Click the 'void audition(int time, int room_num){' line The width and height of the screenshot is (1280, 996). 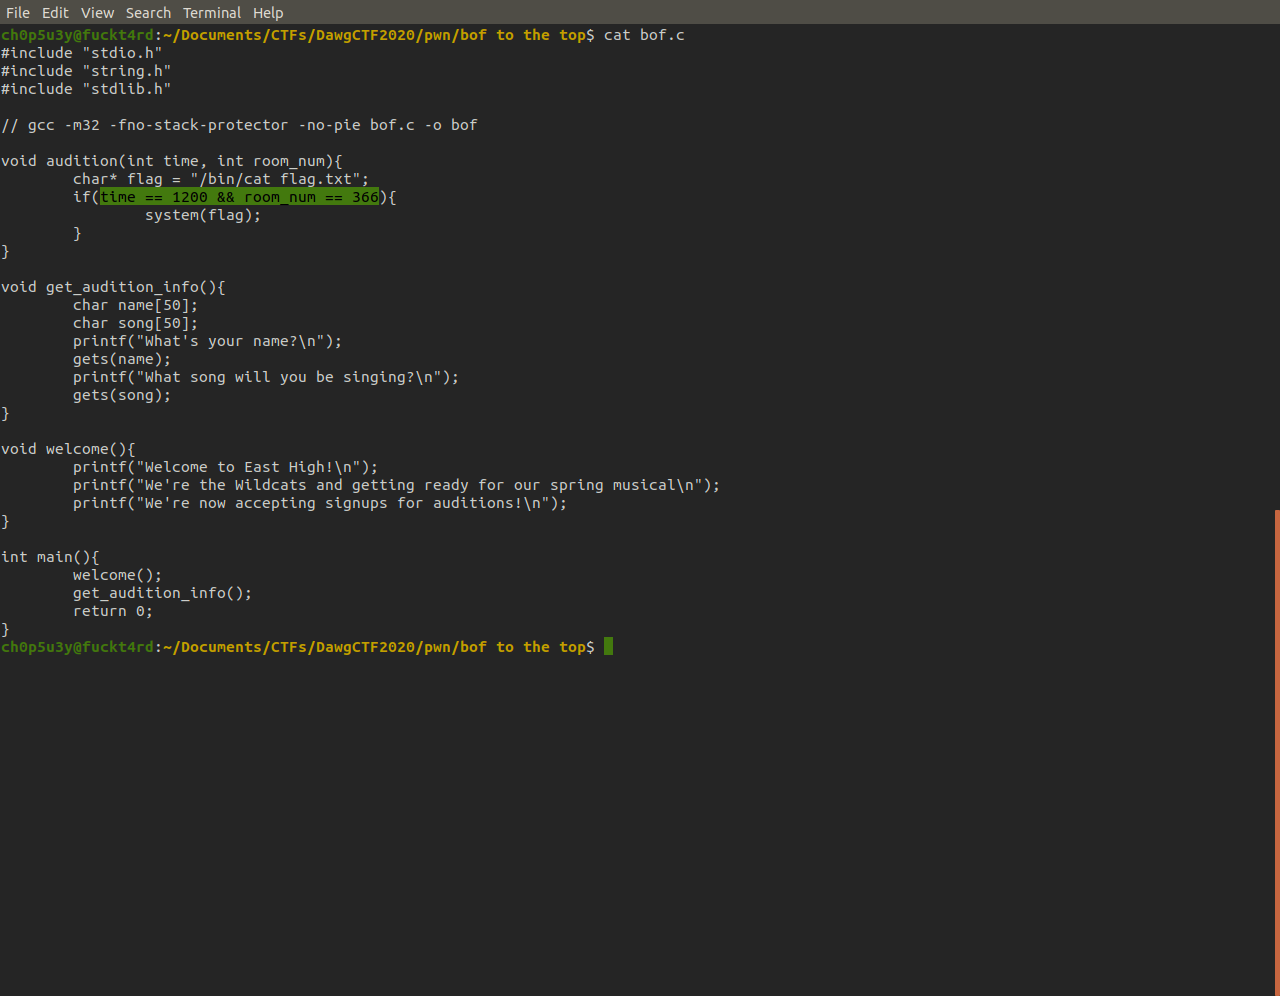(x=172, y=161)
